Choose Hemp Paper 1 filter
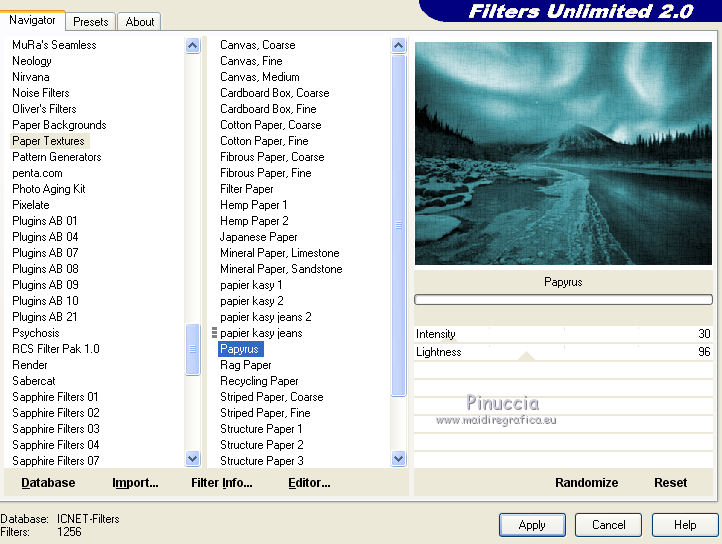Image resolution: width=722 pixels, height=544 pixels. (254, 205)
